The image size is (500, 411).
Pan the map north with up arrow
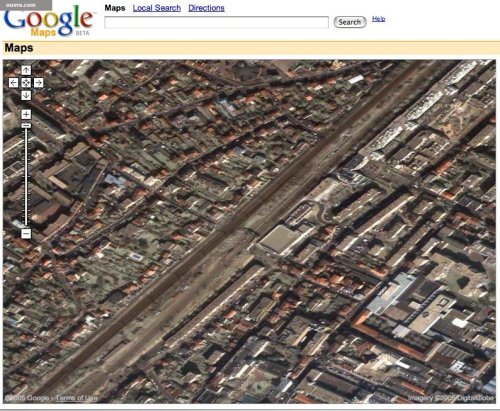pyautogui.click(x=26, y=70)
